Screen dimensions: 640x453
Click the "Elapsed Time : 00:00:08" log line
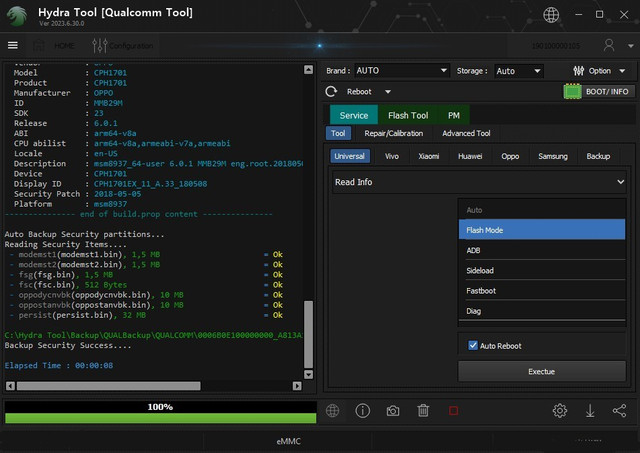(x=59, y=365)
